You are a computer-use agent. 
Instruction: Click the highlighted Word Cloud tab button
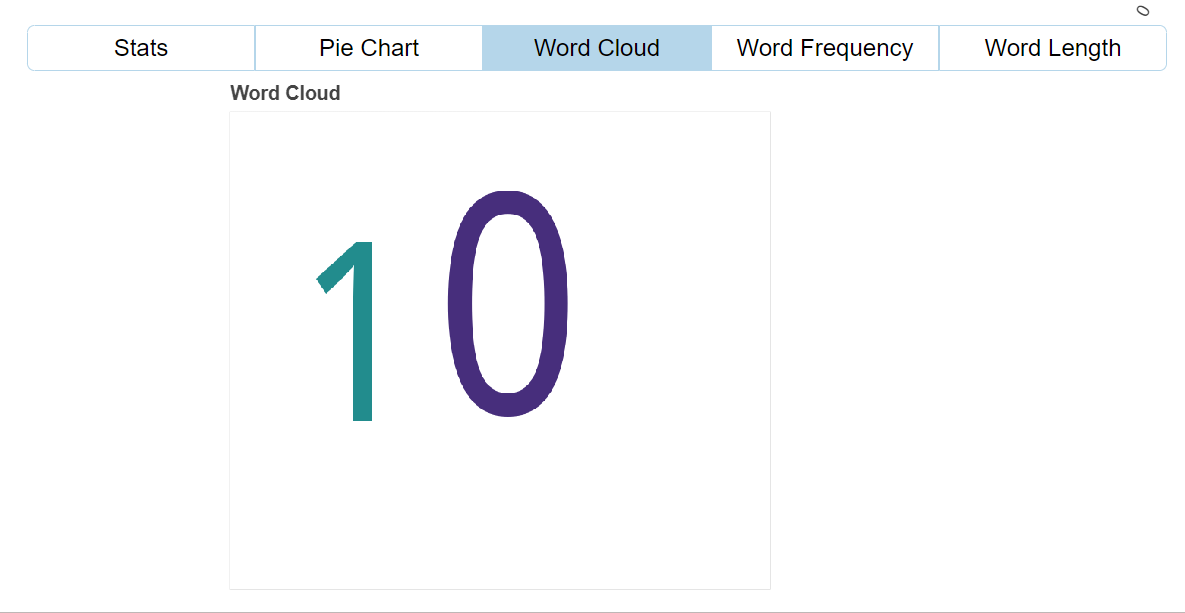click(x=596, y=47)
